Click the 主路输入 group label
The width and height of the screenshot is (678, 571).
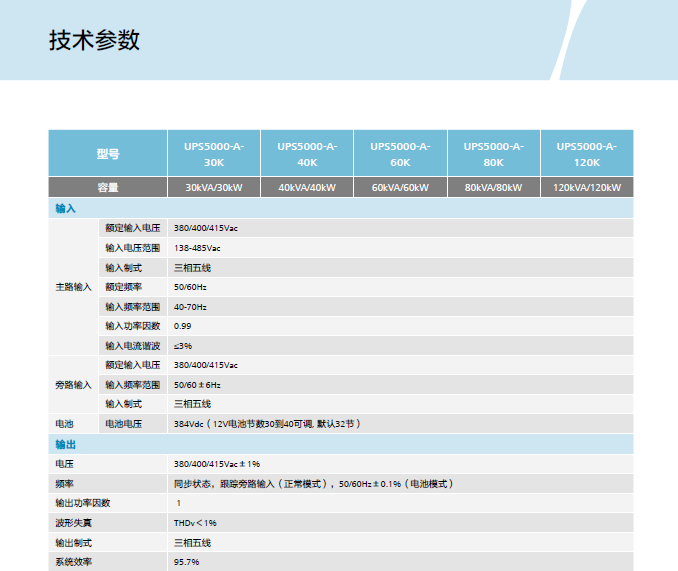pyautogui.click(x=73, y=287)
